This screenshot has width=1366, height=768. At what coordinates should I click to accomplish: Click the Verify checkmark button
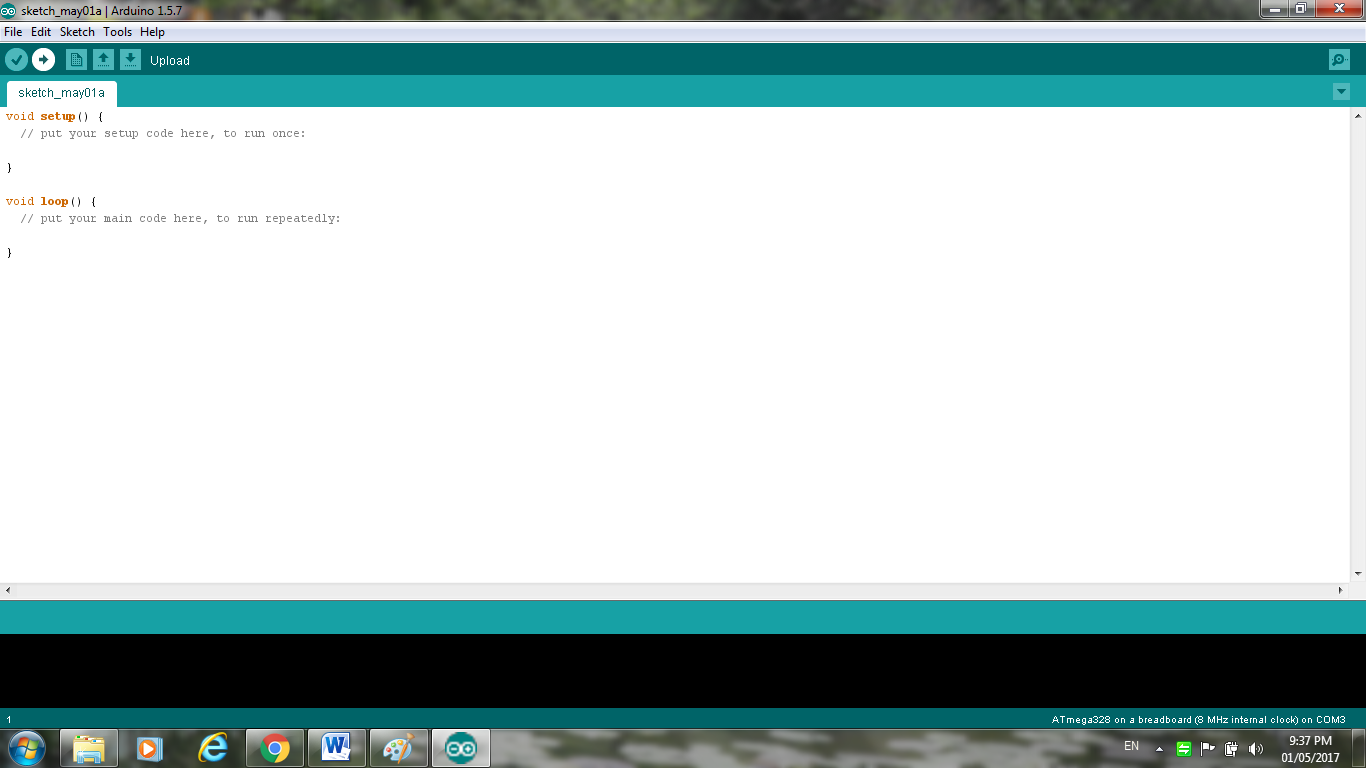[x=16, y=60]
